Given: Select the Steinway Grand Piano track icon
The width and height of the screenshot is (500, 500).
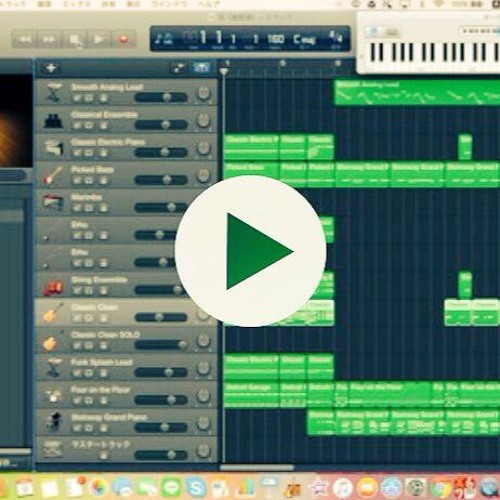Looking at the screenshot, I should coord(54,422).
